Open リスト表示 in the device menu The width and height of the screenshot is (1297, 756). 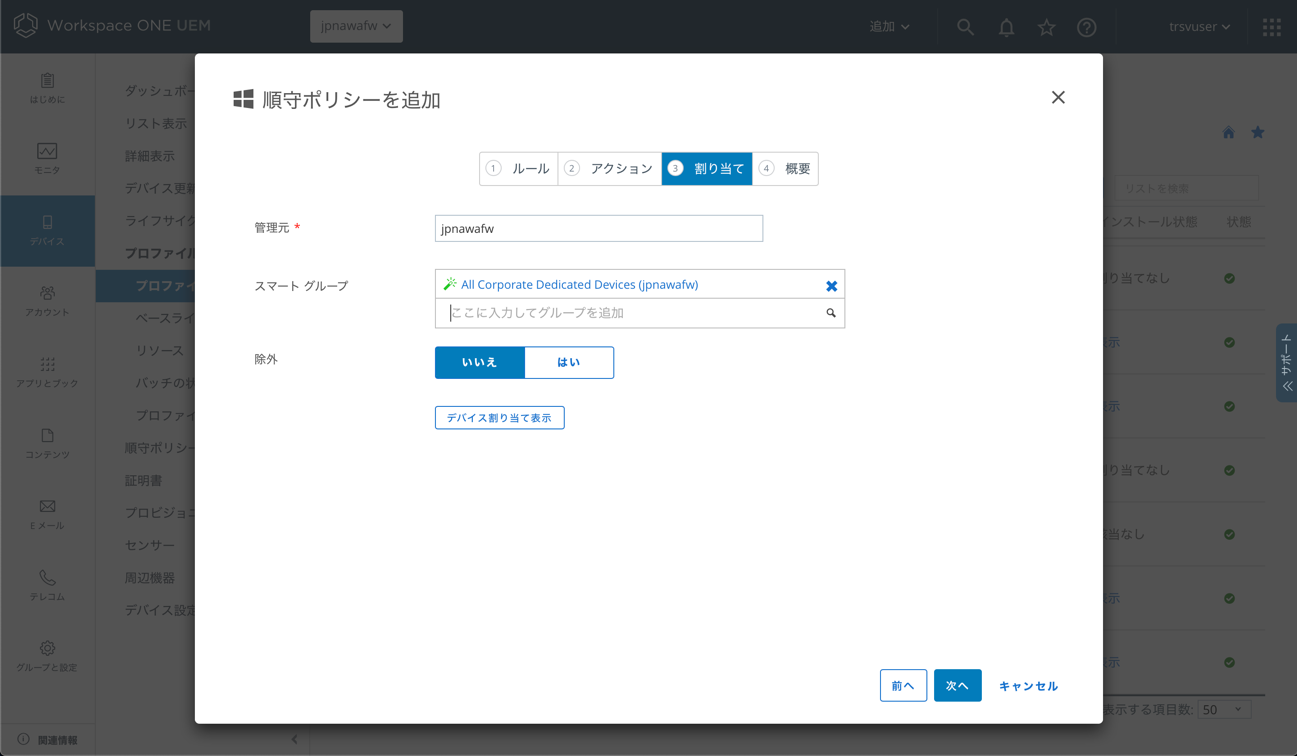coord(156,123)
